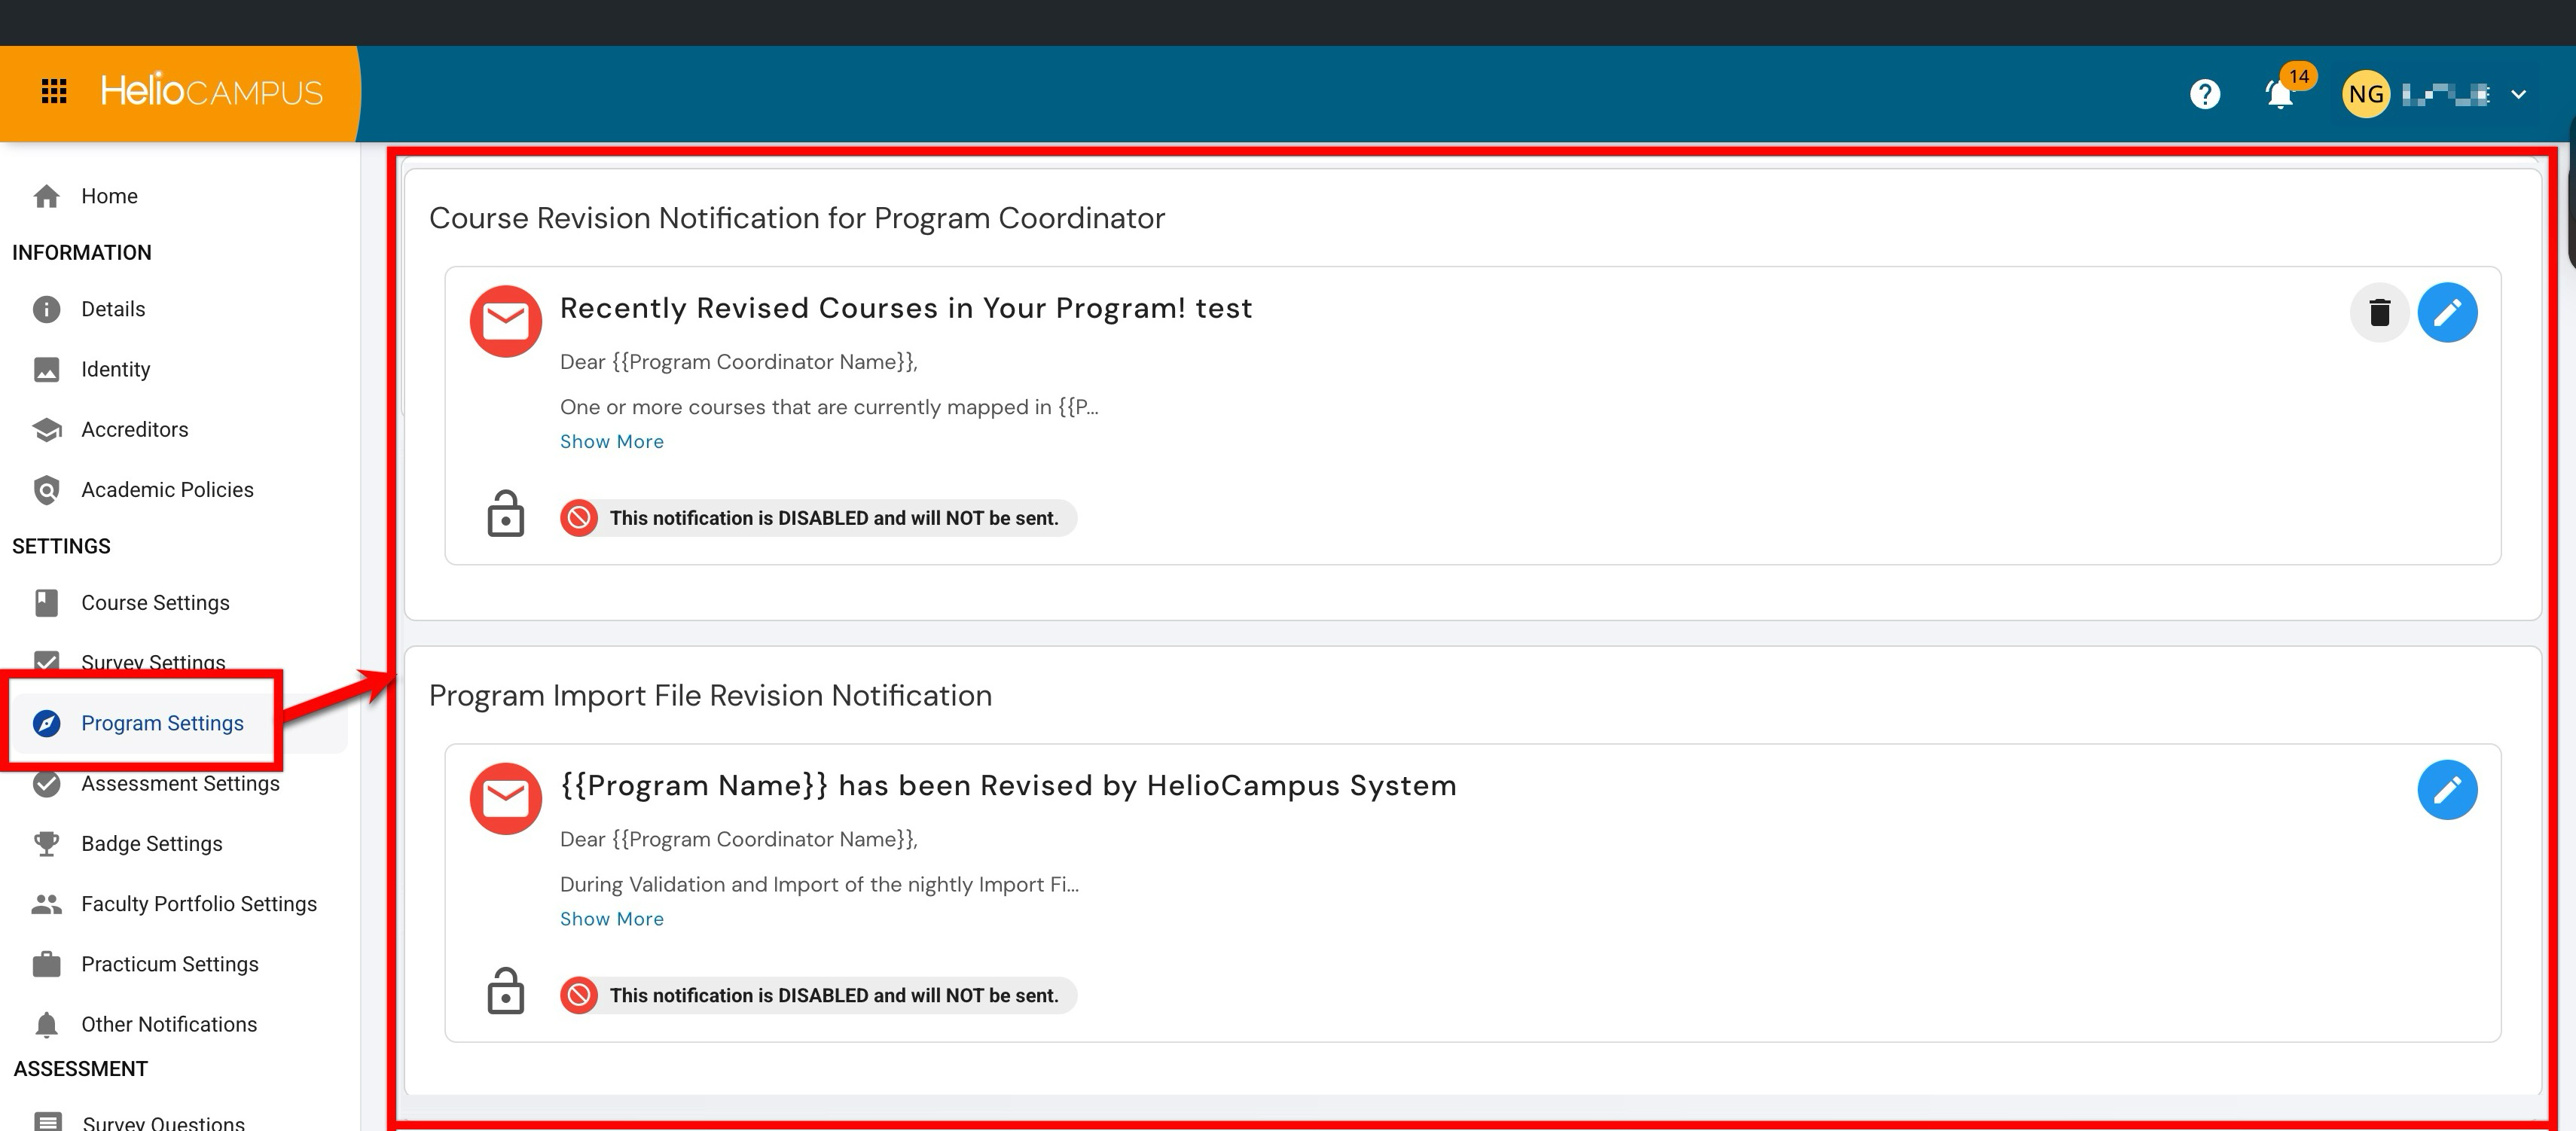Toggle the lock icon on Course Revision notification

(x=505, y=514)
